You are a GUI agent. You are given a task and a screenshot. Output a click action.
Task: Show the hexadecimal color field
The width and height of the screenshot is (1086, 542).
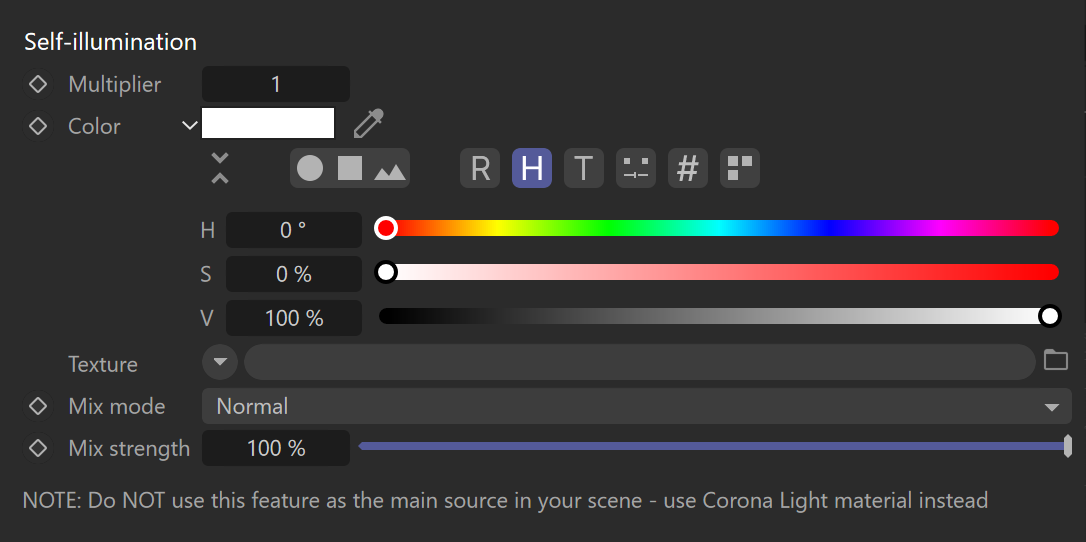click(688, 168)
